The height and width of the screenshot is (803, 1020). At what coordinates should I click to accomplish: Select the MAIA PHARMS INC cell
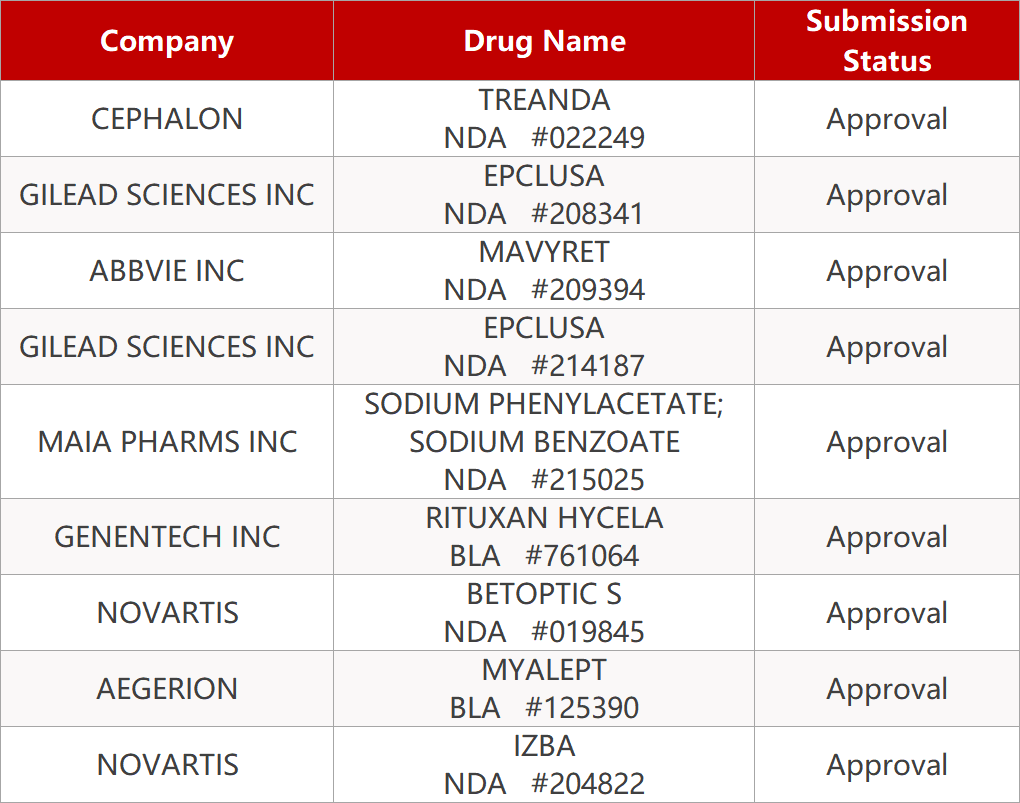click(x=167, y=442)
